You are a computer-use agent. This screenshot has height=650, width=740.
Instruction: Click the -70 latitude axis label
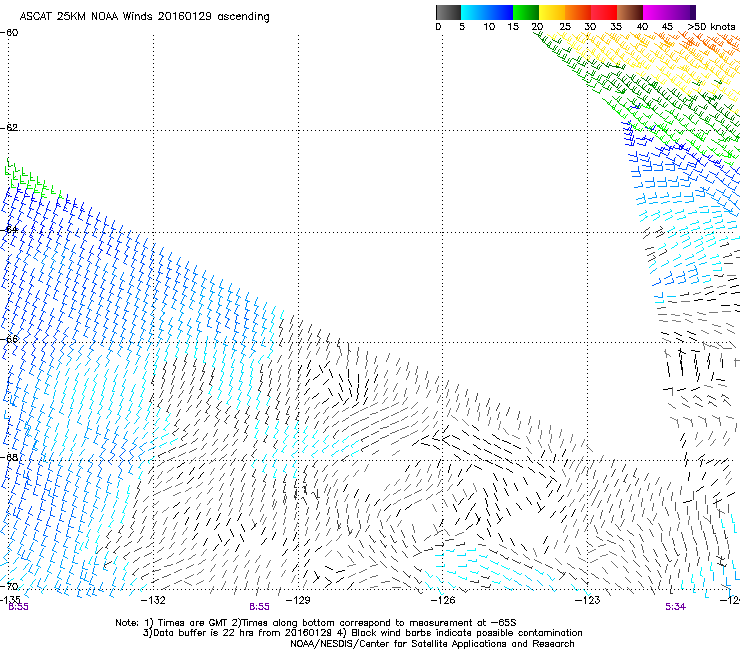[9, 586]
